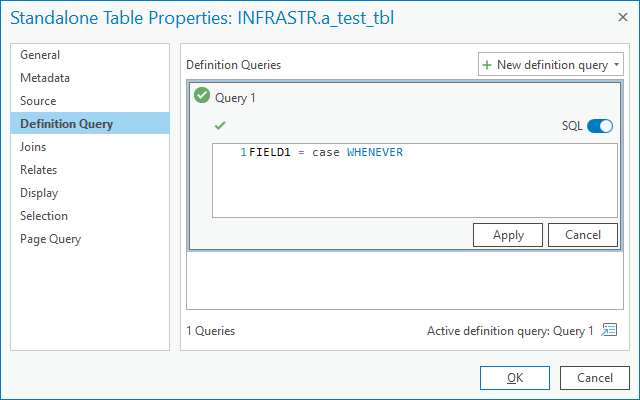
Task: Toggle the SQL mode switch off
Action: coord(599,126)
